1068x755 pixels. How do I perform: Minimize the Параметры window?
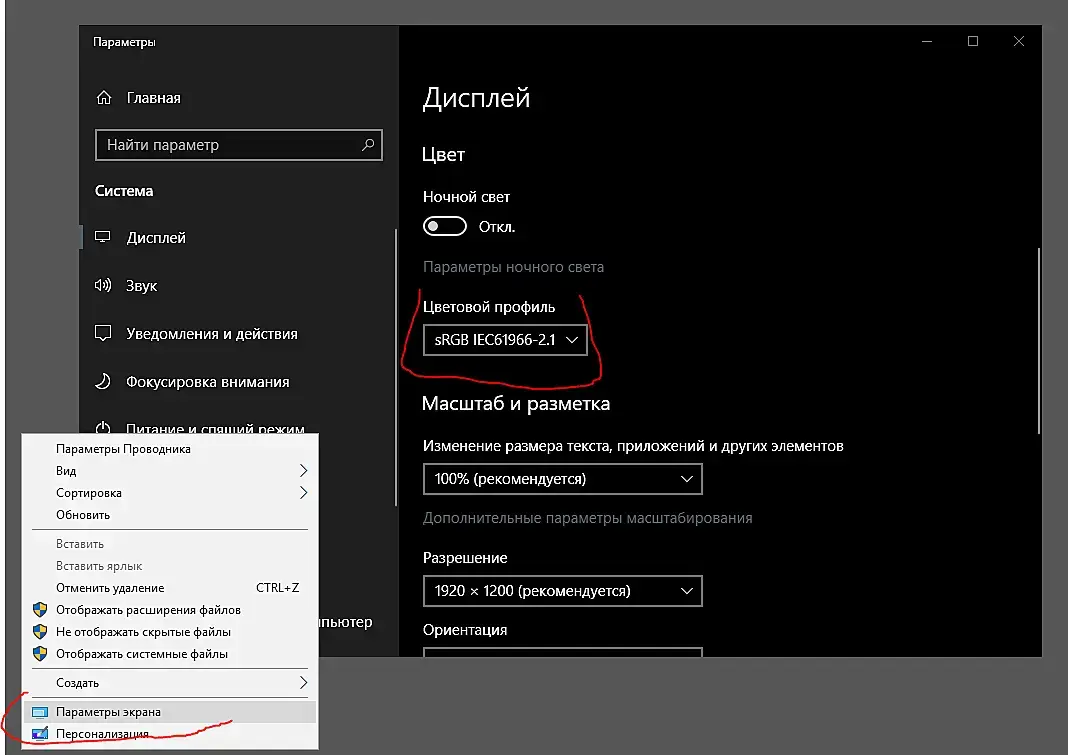(x=927, y=42)
